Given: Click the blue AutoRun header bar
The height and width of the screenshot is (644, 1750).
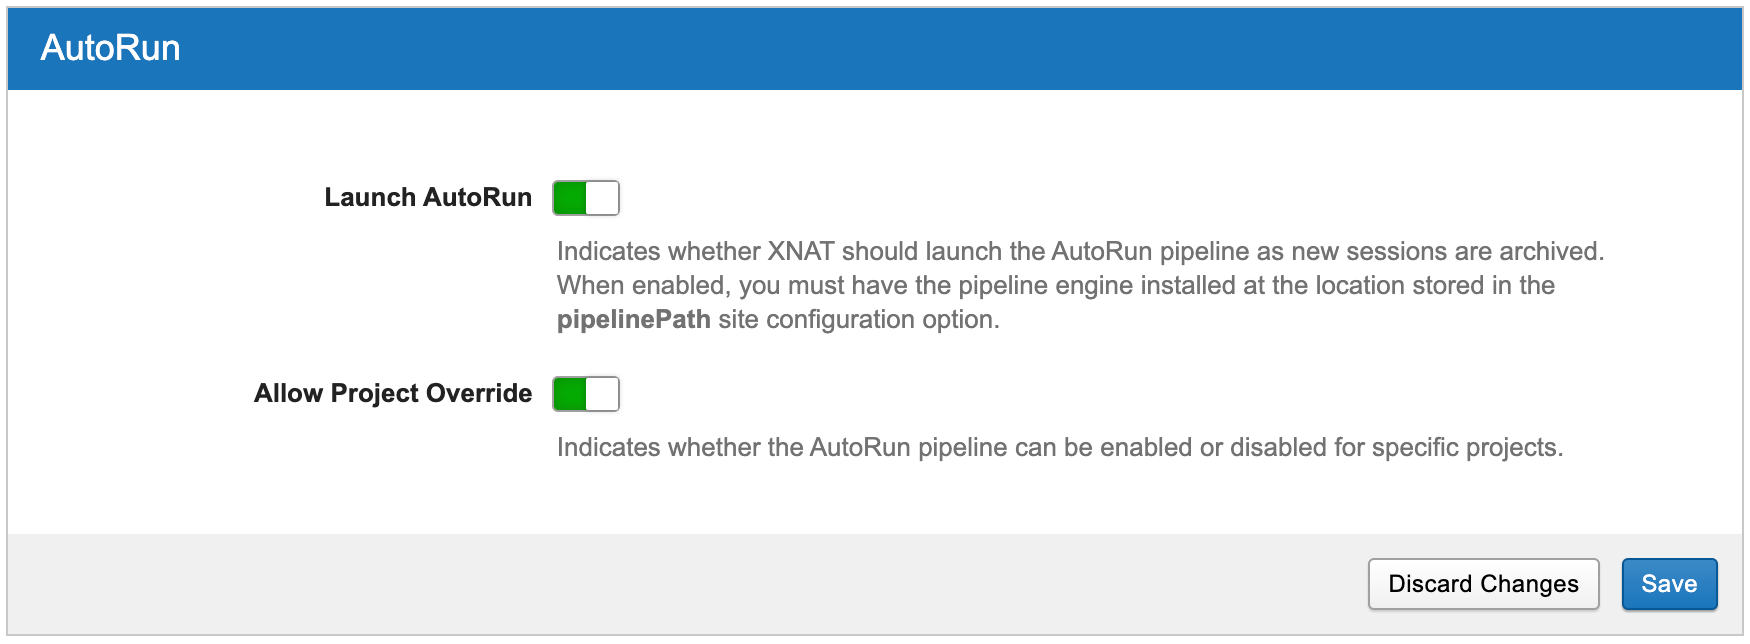Looking at the screenshot, I should (x=900, y=48).
